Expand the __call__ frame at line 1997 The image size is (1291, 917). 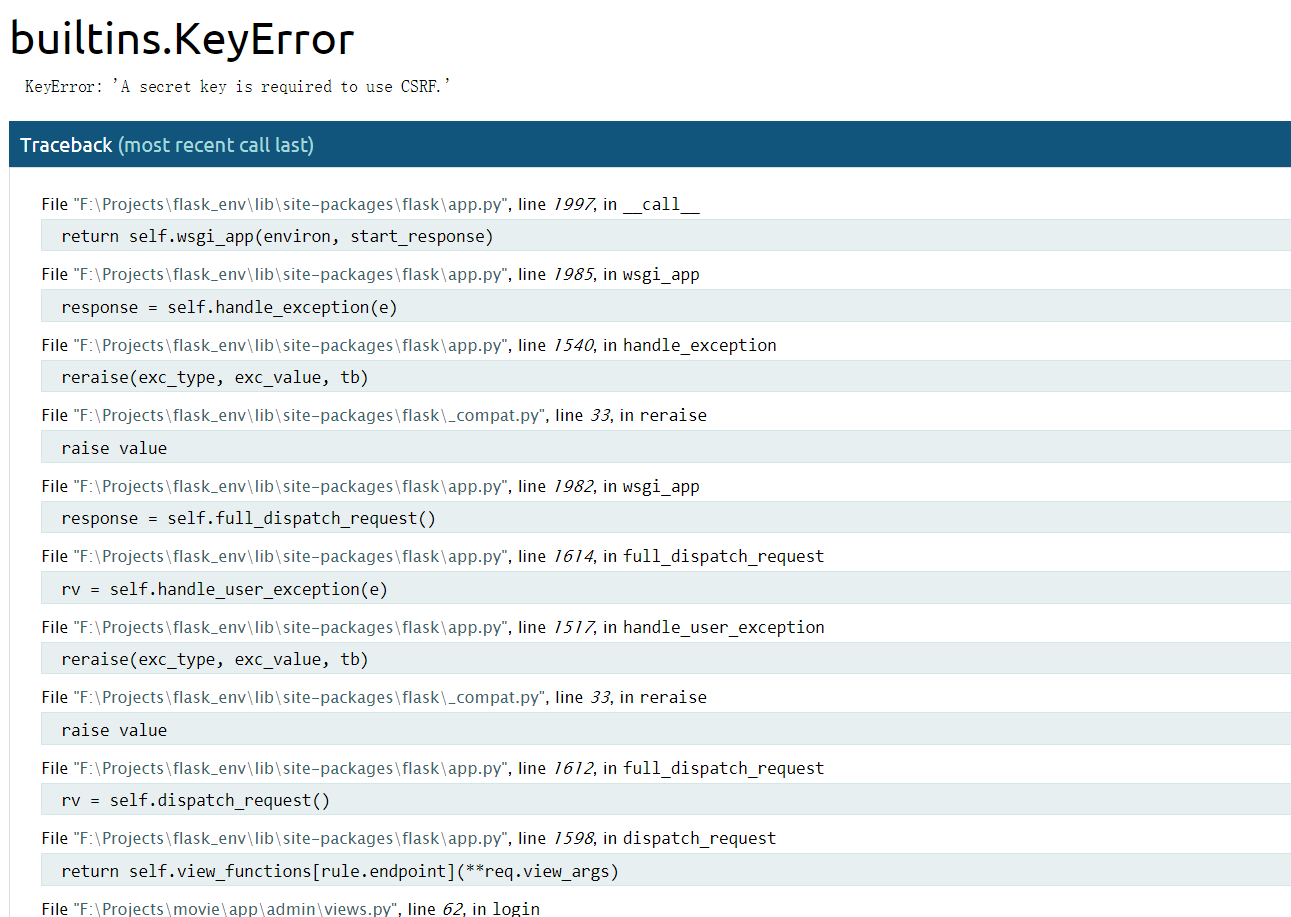pos(370,204)
